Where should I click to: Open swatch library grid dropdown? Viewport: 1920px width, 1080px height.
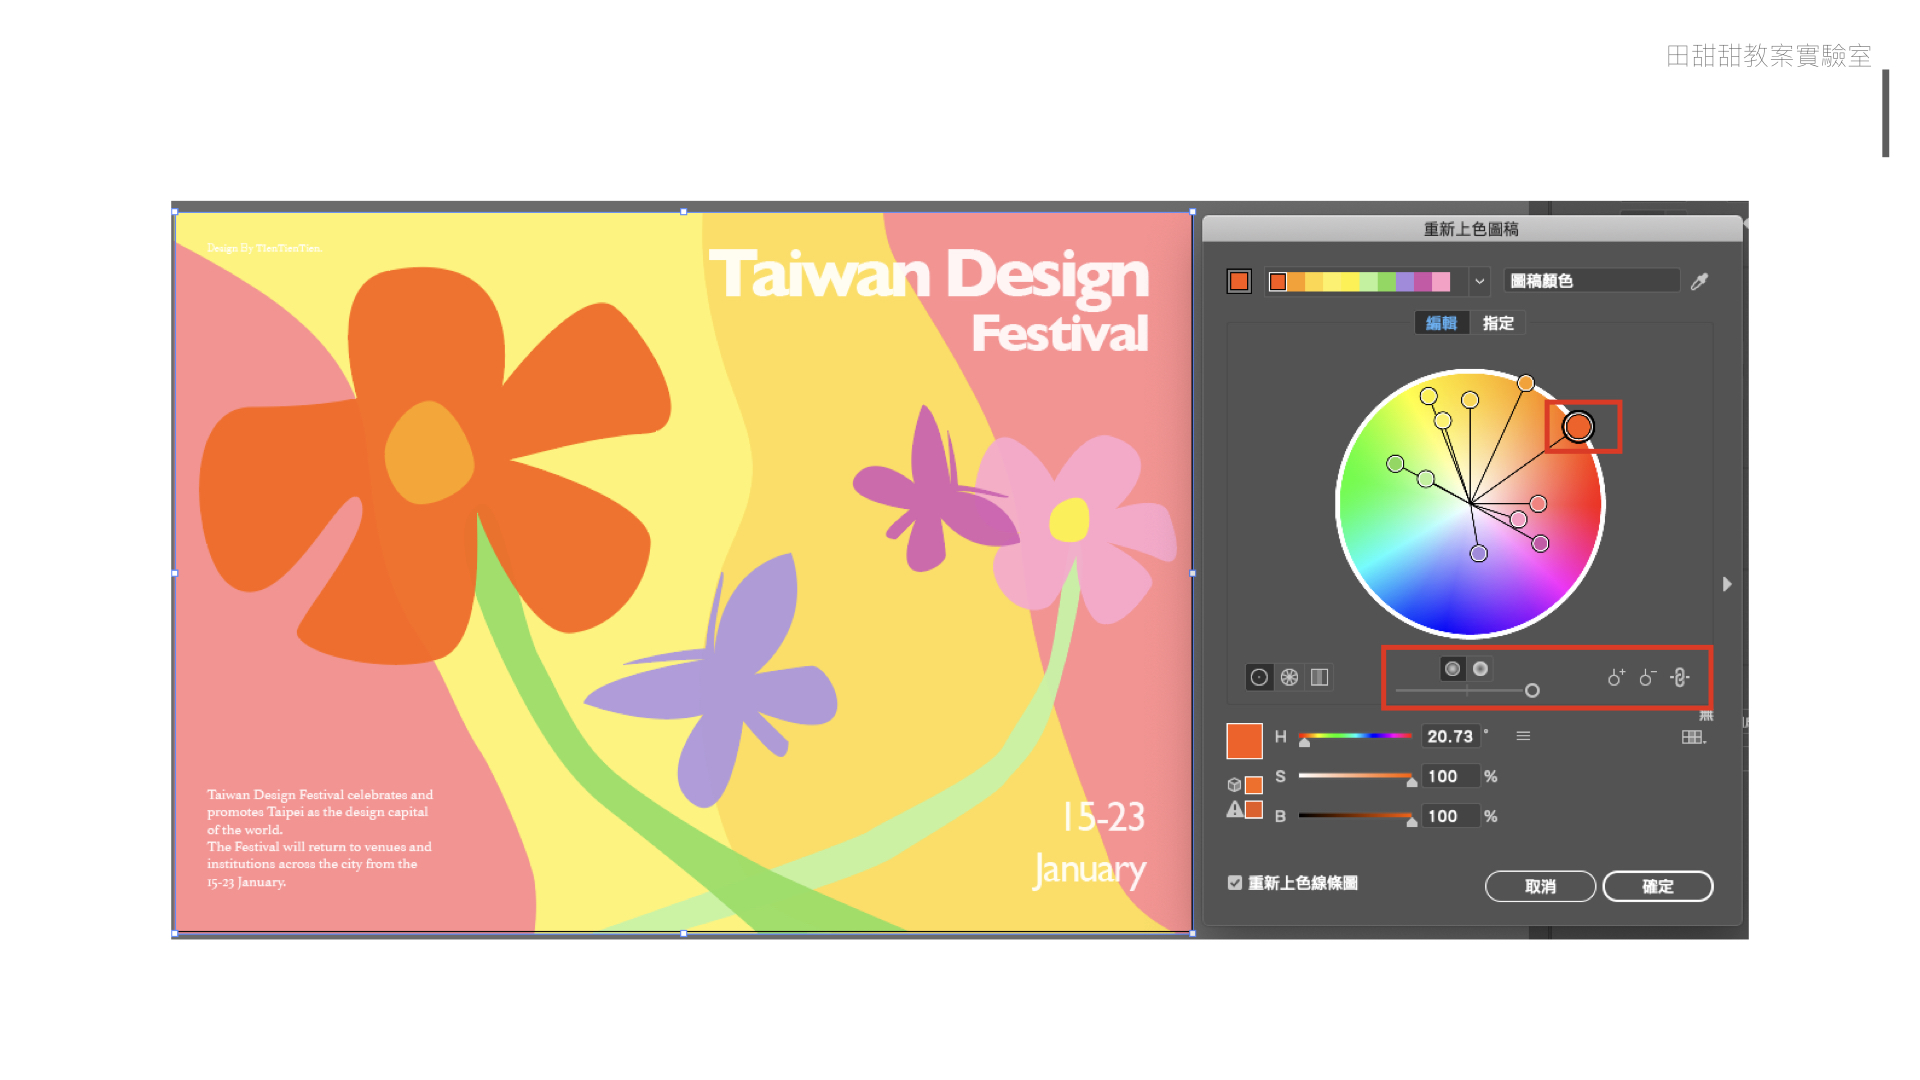coord(1693,737)
